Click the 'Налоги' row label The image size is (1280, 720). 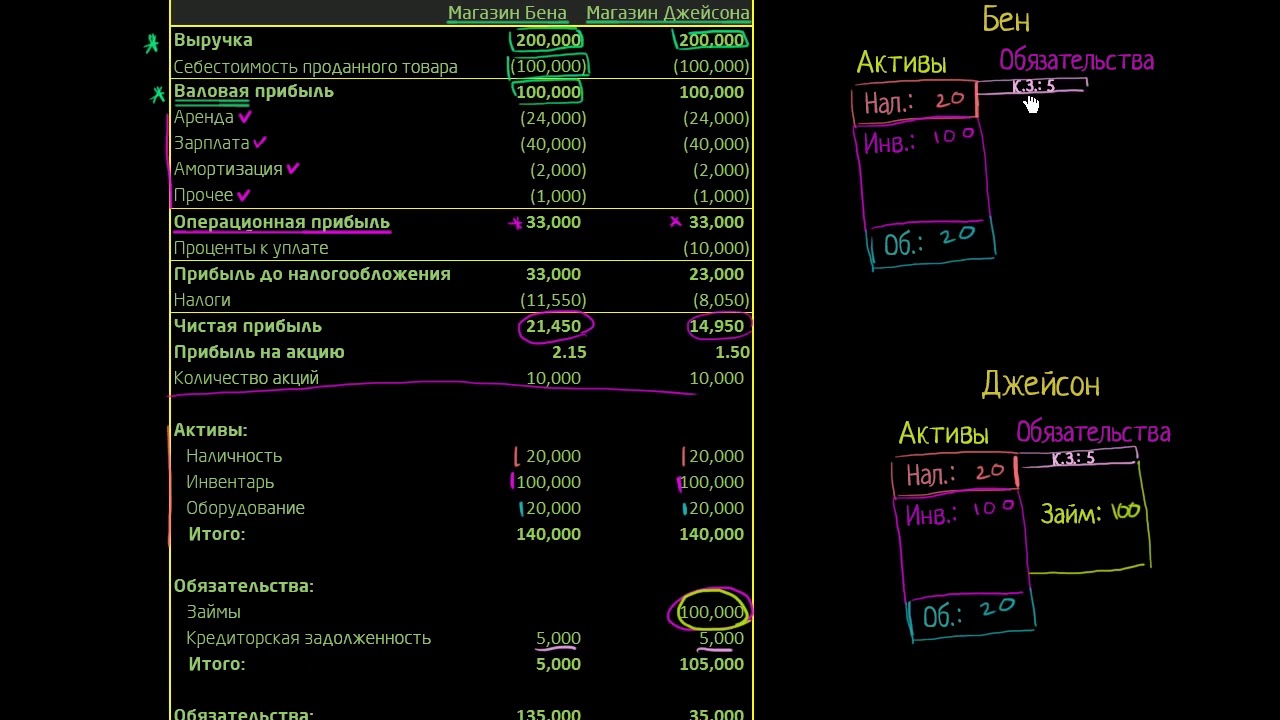click(202, 300)
